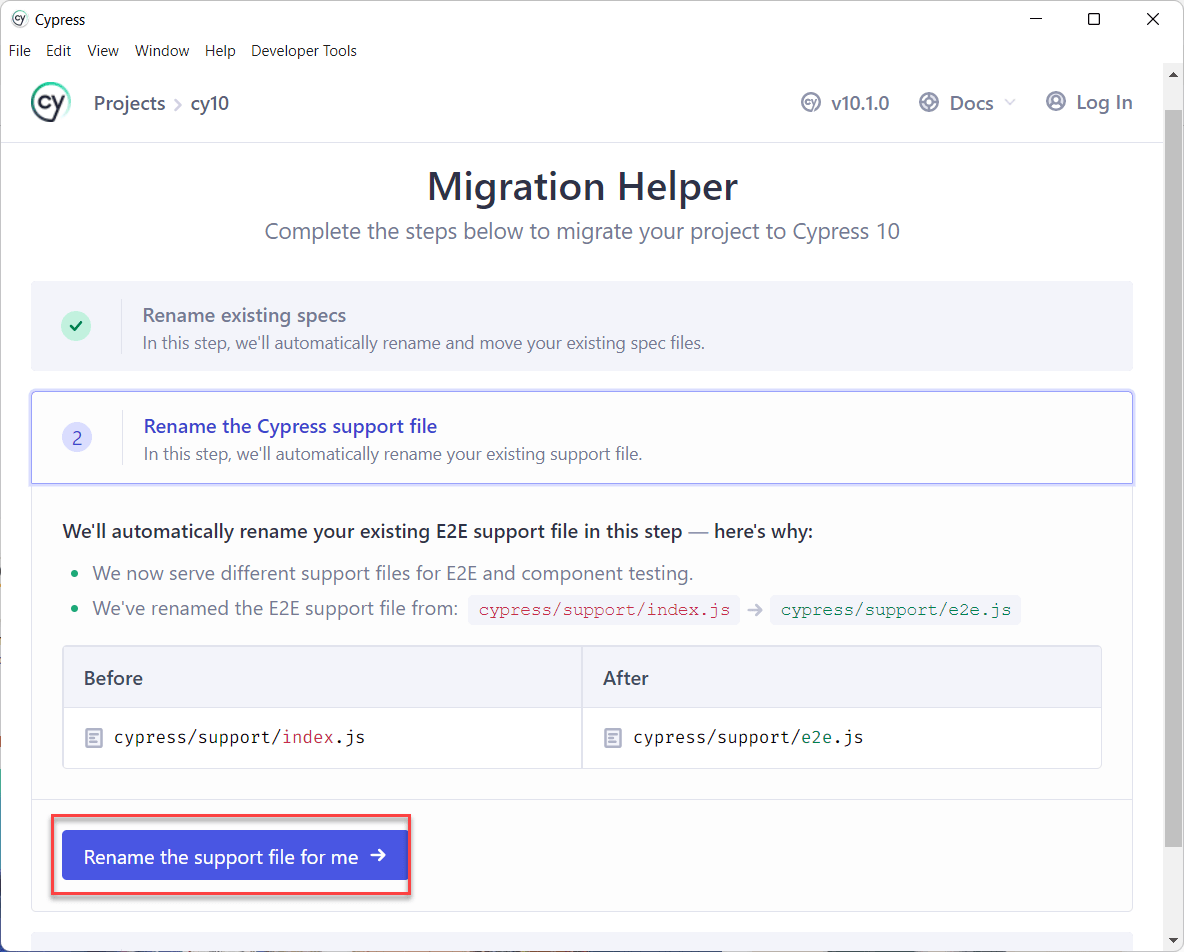Click the Before file document icon
1184x952 pixels.
pyautogui.click(x=94, y=738)
